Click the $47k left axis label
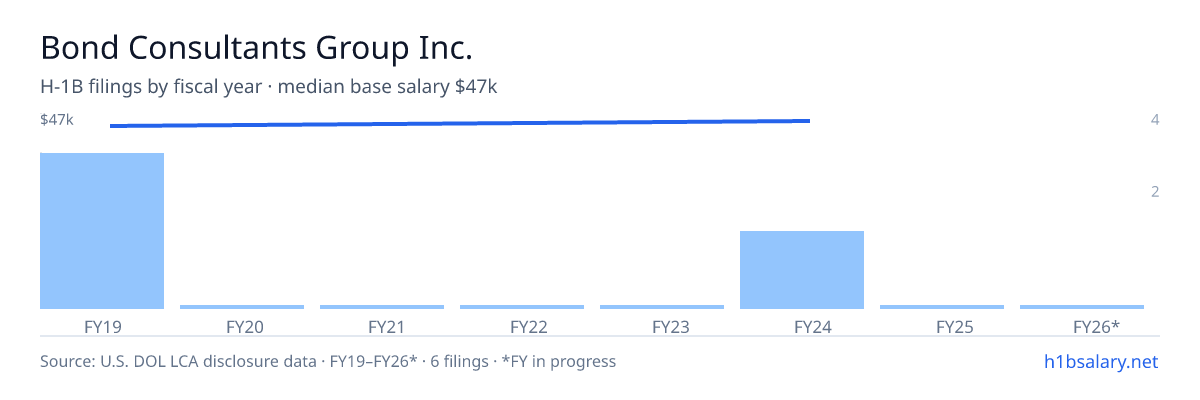 click(x=57, y=120)
